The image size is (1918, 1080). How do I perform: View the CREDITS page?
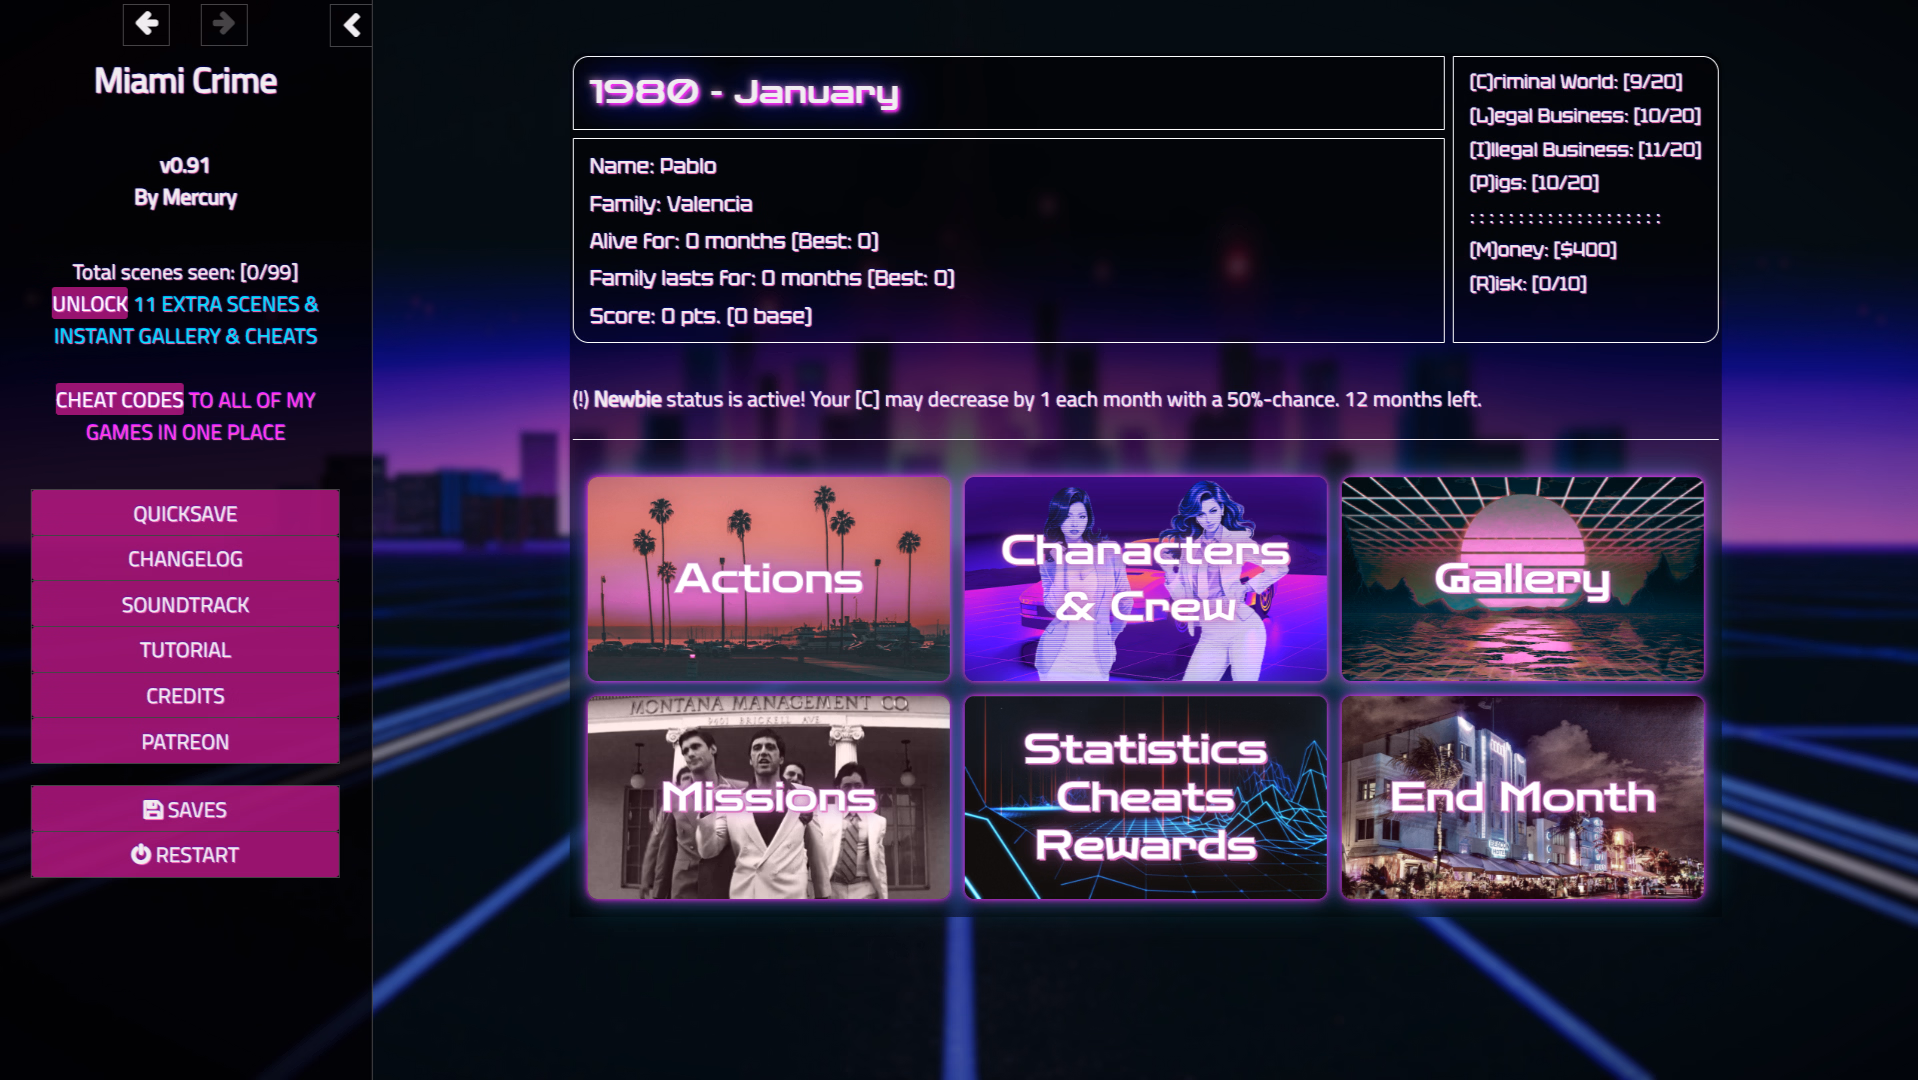coord(185,696)
